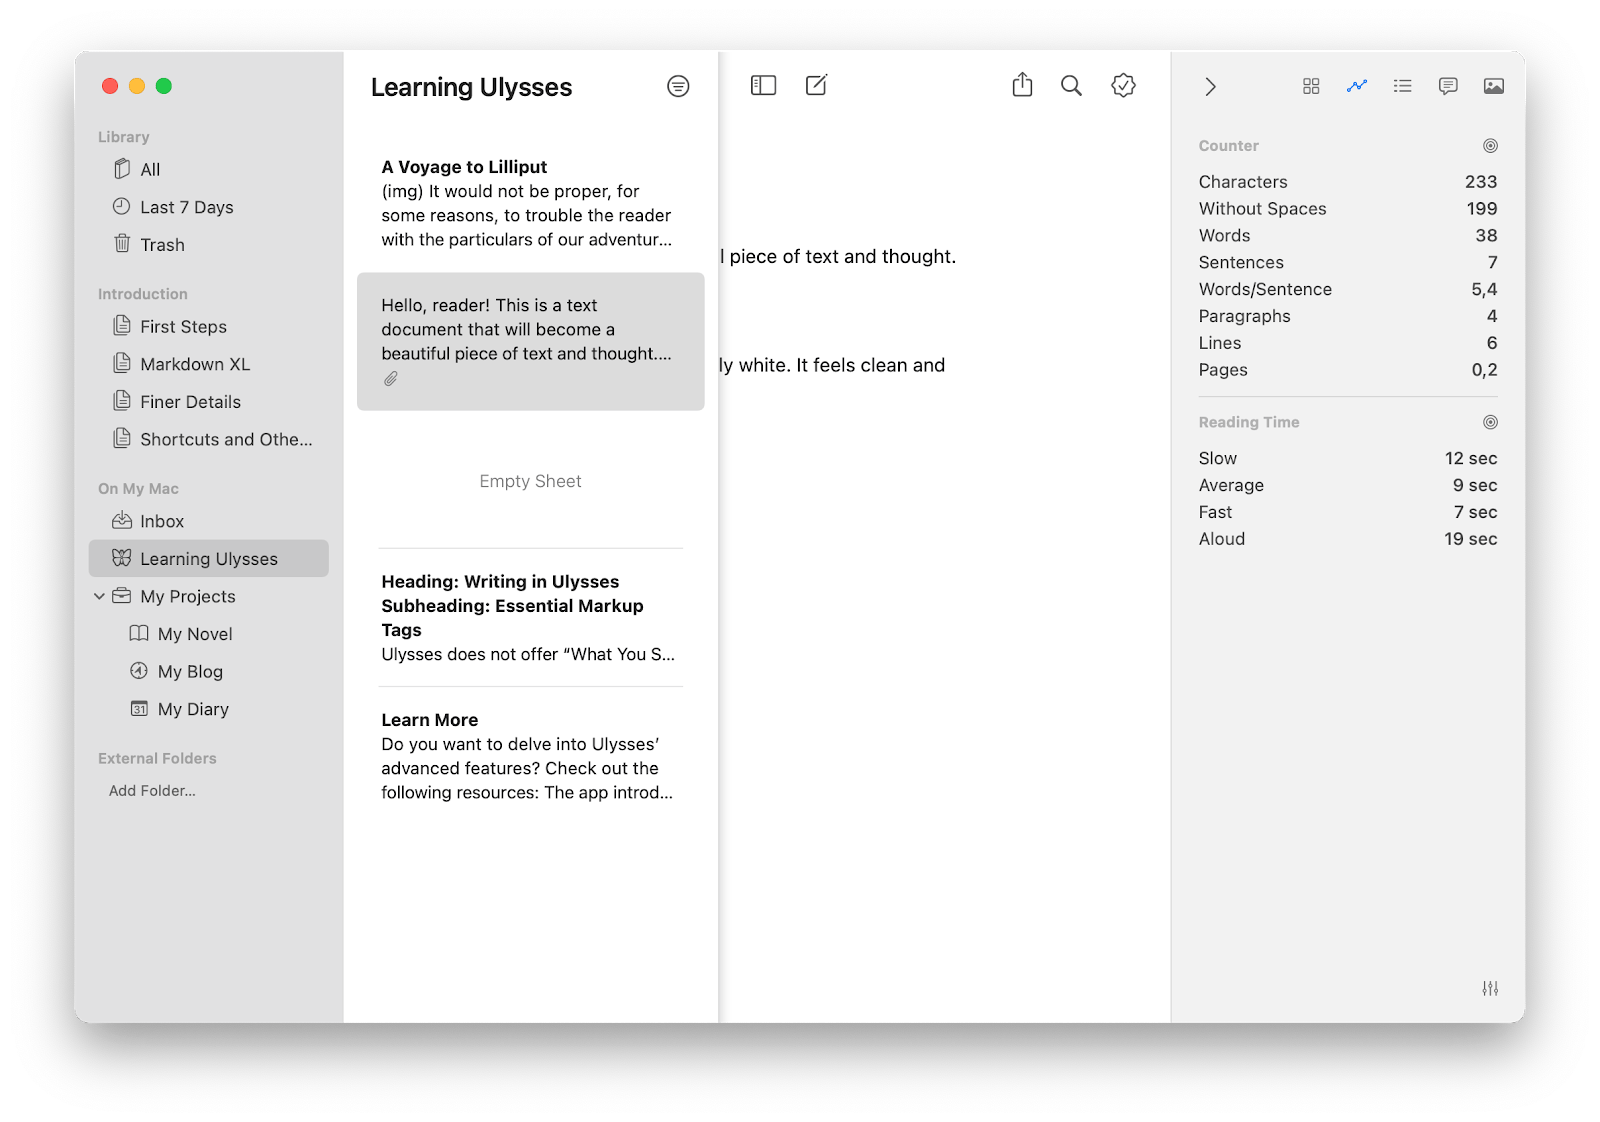Click the My Diary calendar icon
Viewport: 1600px width, 1122px height.
[x=139, y=708]
